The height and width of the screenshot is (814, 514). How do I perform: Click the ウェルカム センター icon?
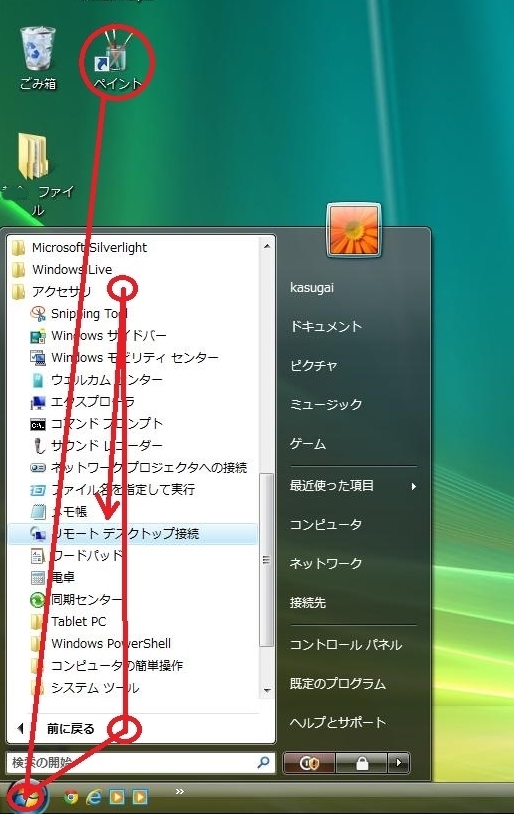pos(38,380)
